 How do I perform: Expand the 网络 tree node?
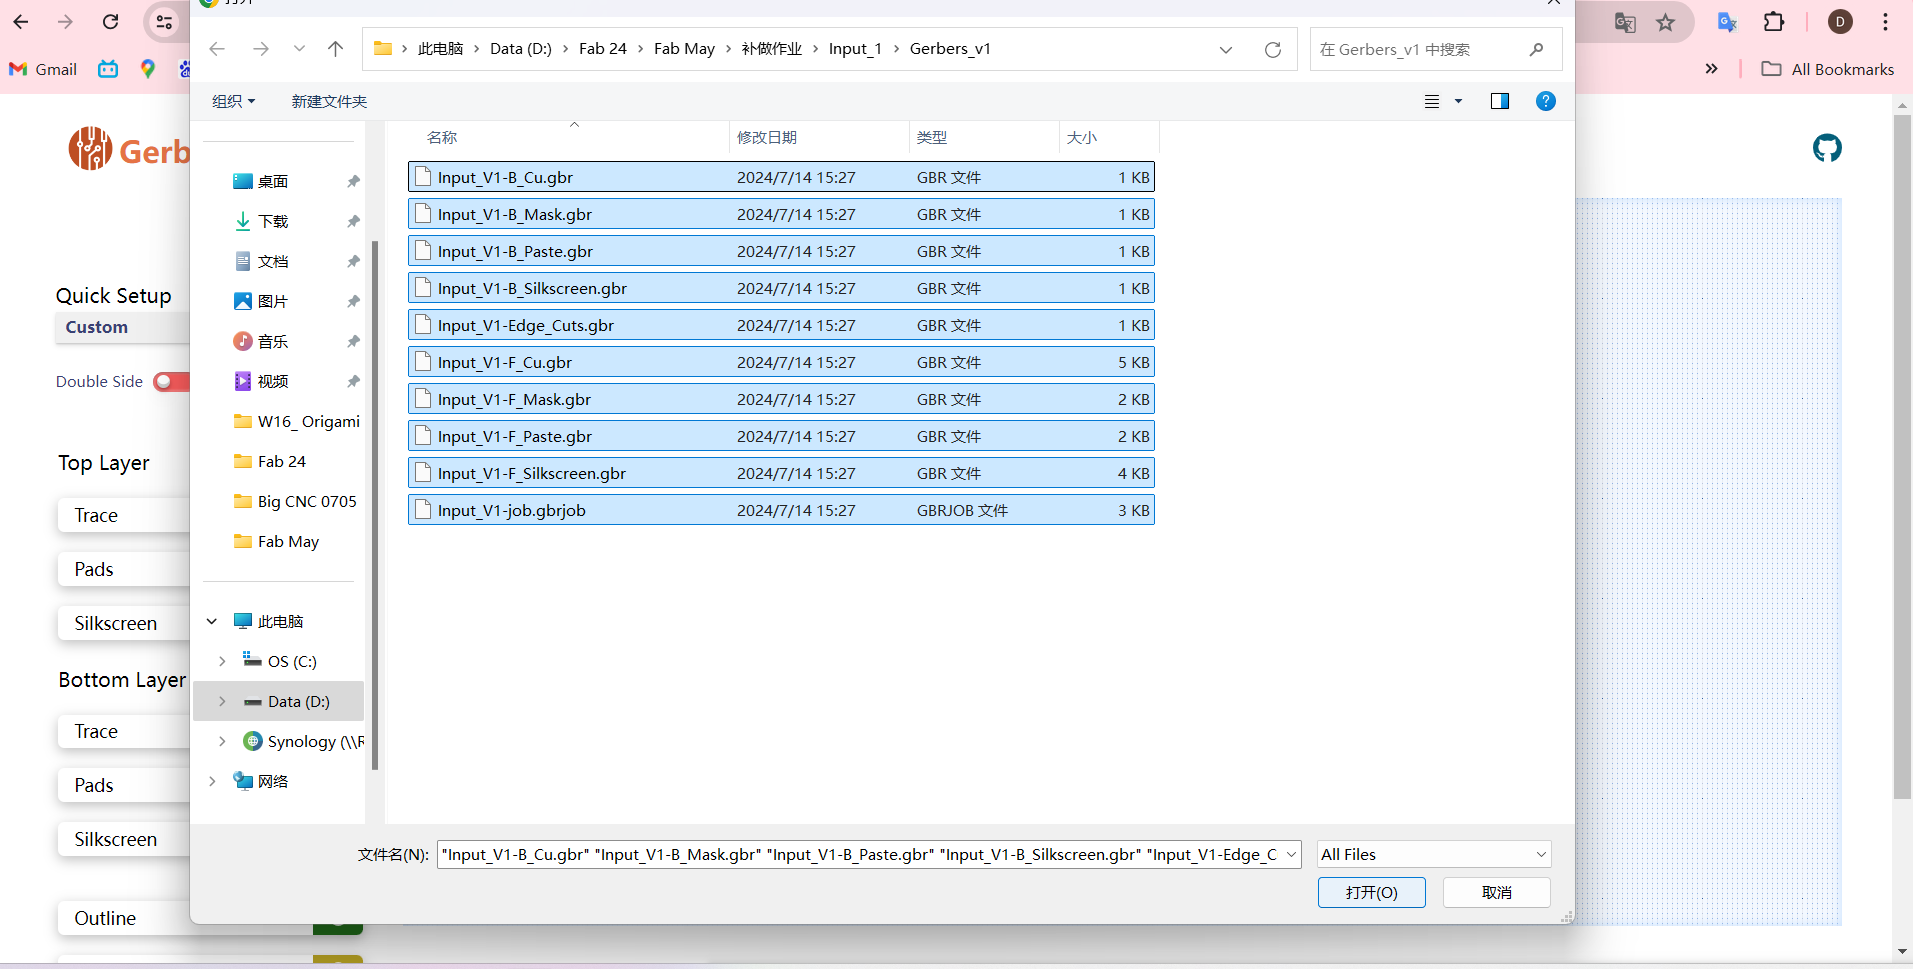click(x=212, y=781)
